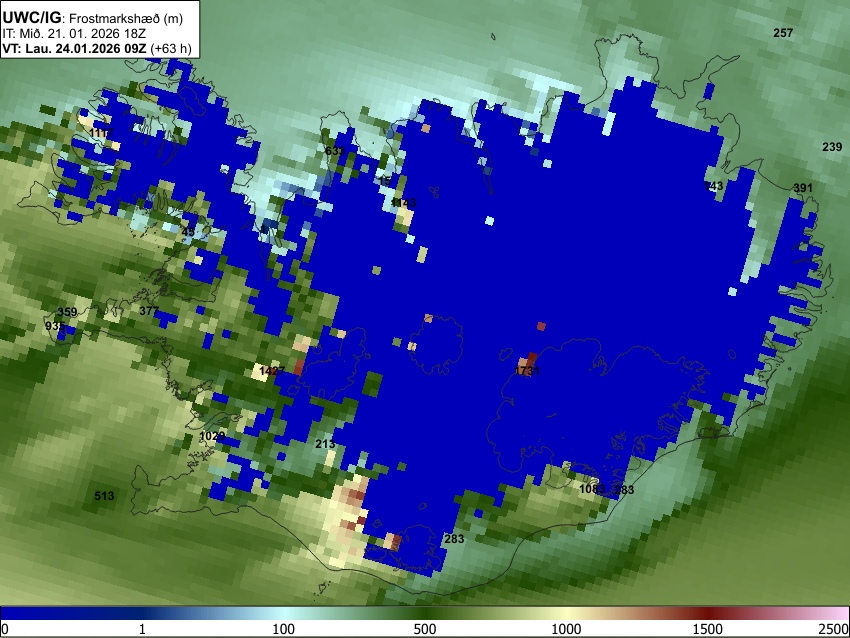Click the initial time line "IT: Mið. 21. 01. 2026 18Z"
Screen dimensions: 850x638
(74, 34)
